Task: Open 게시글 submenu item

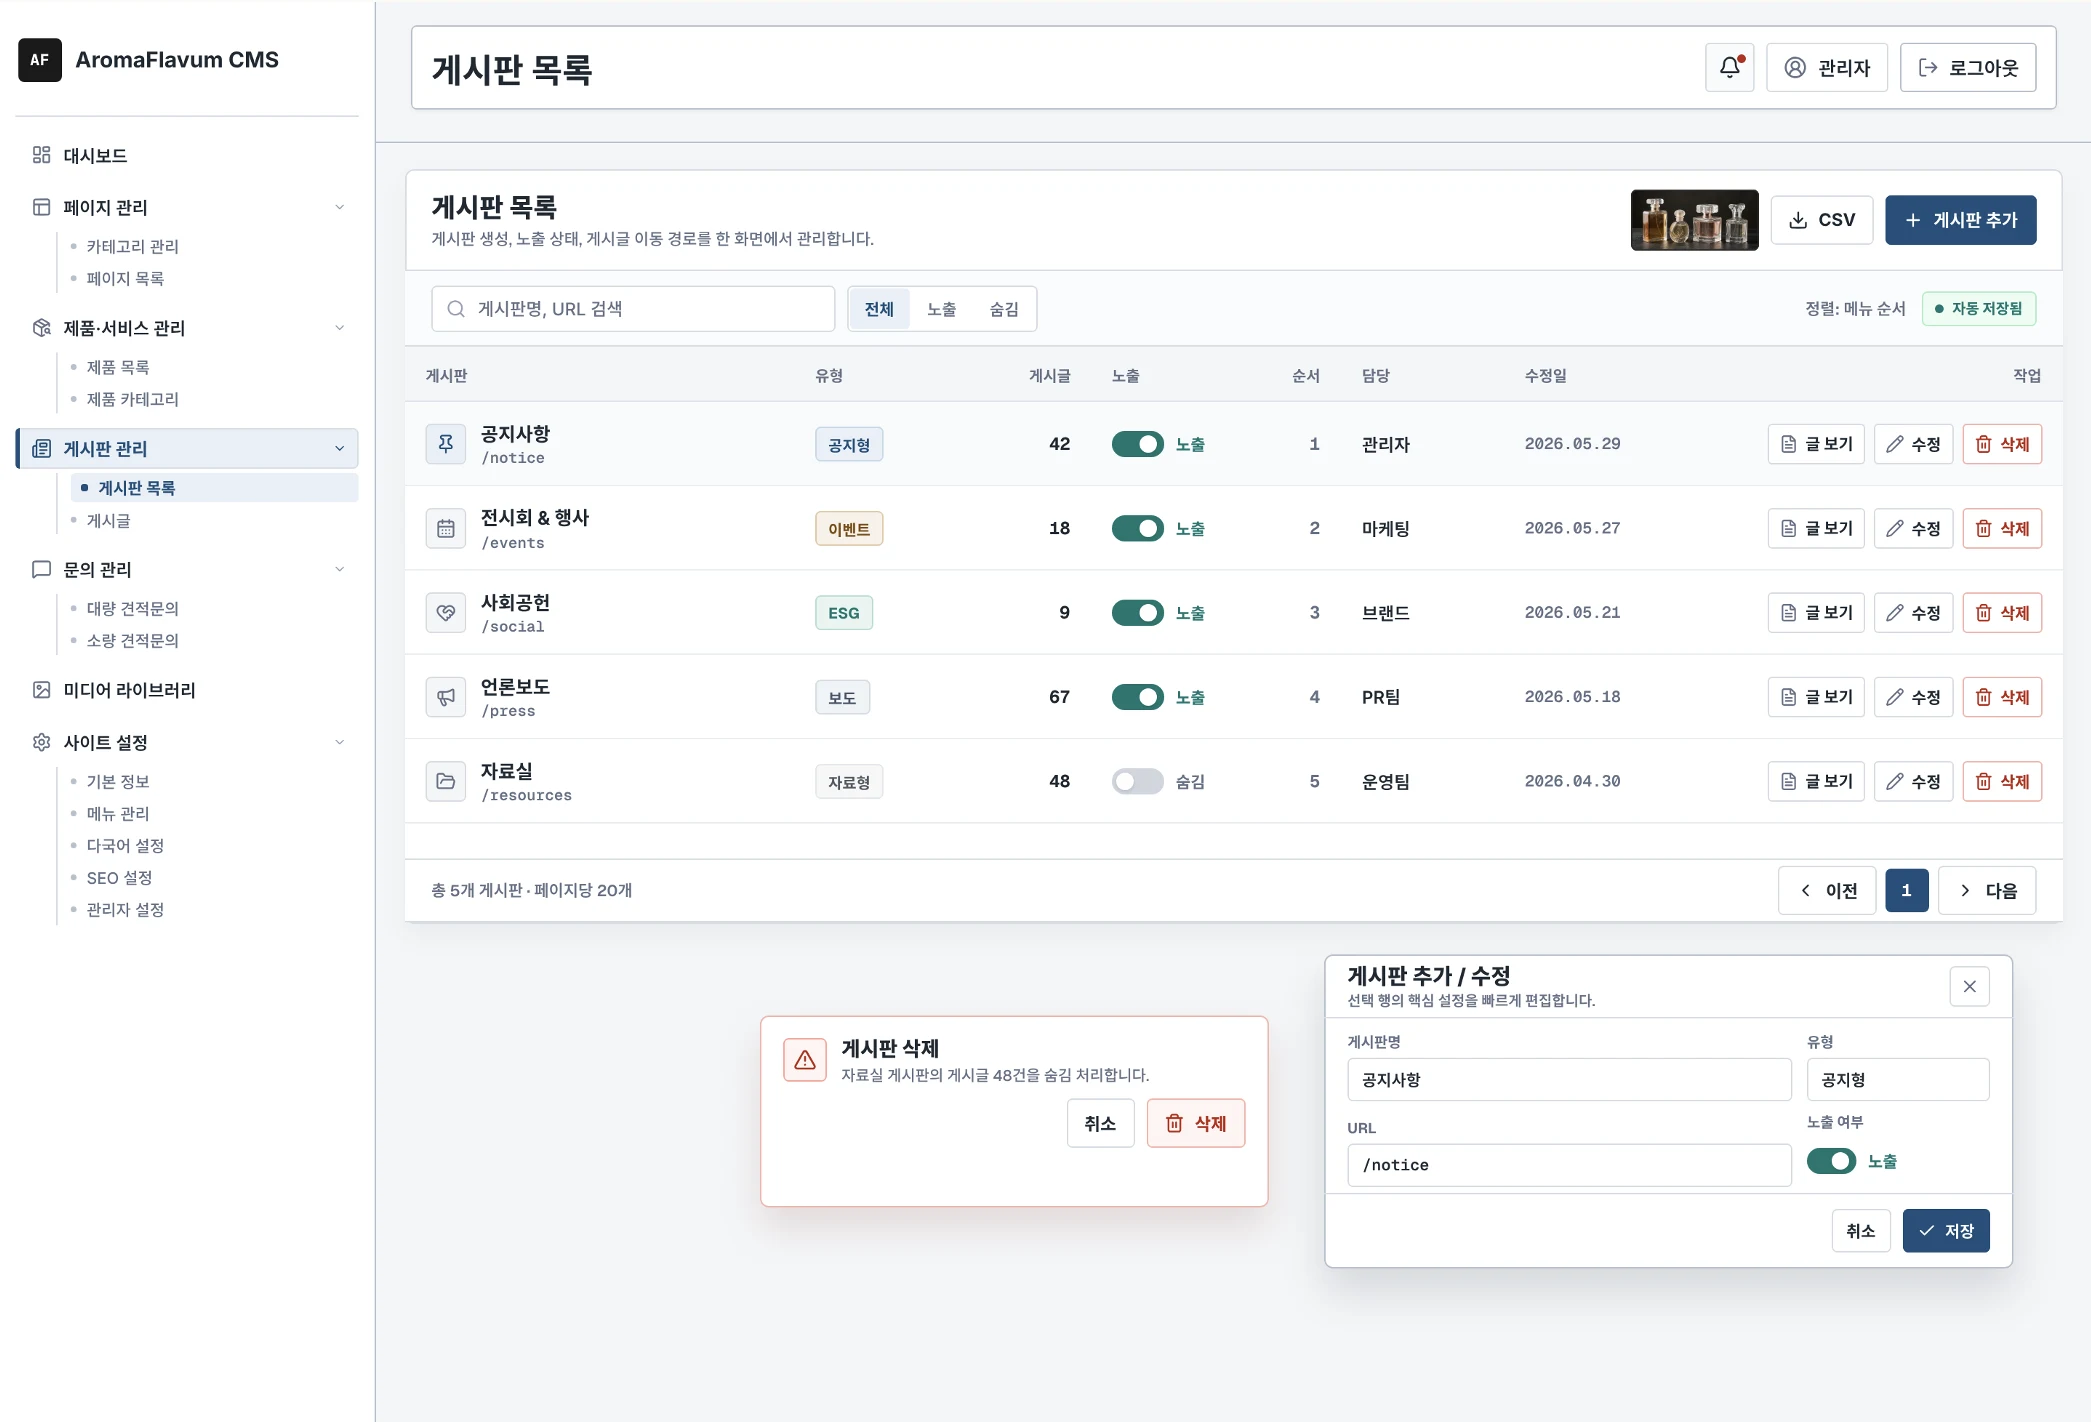Action: [108, 521]
